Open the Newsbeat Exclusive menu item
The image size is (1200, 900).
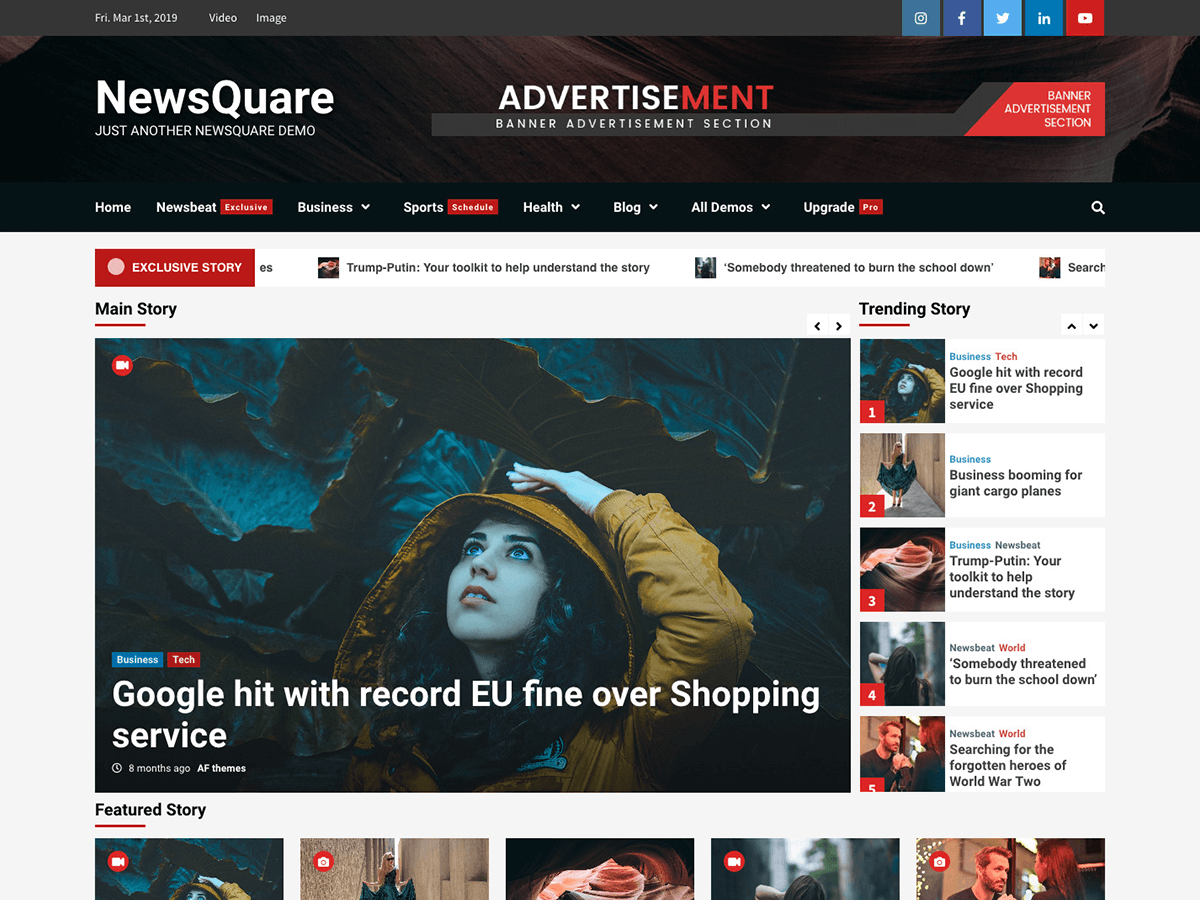[213, 207]
